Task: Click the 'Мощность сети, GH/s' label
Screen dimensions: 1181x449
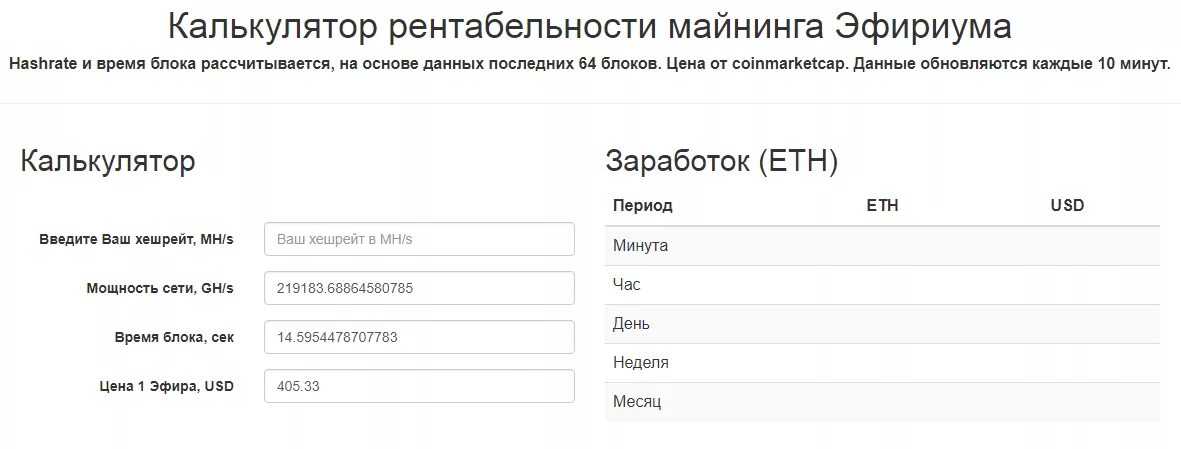Action: [160, 288]
